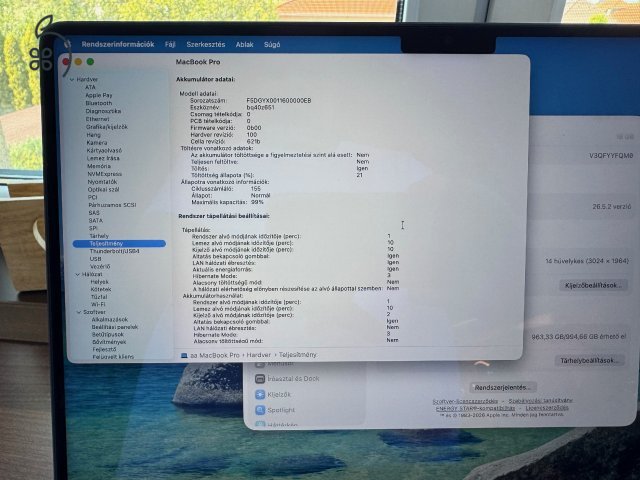
Task: Select Bluetooth in the sidebar
Action: tap(98, 103)
